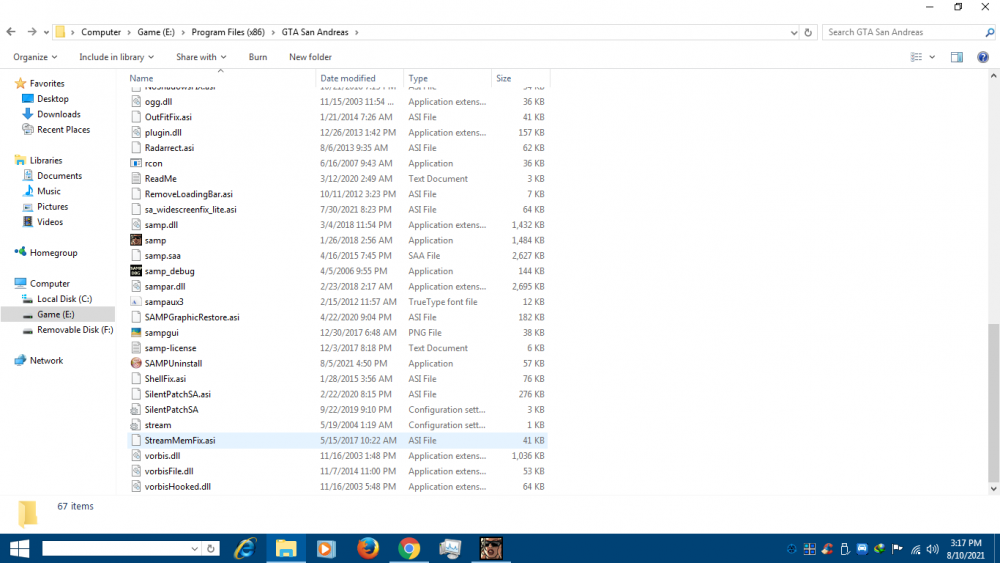Viewport: 1000px width, 563px height.
Task: Launch media player from taskbar
Action: (326, 548)
